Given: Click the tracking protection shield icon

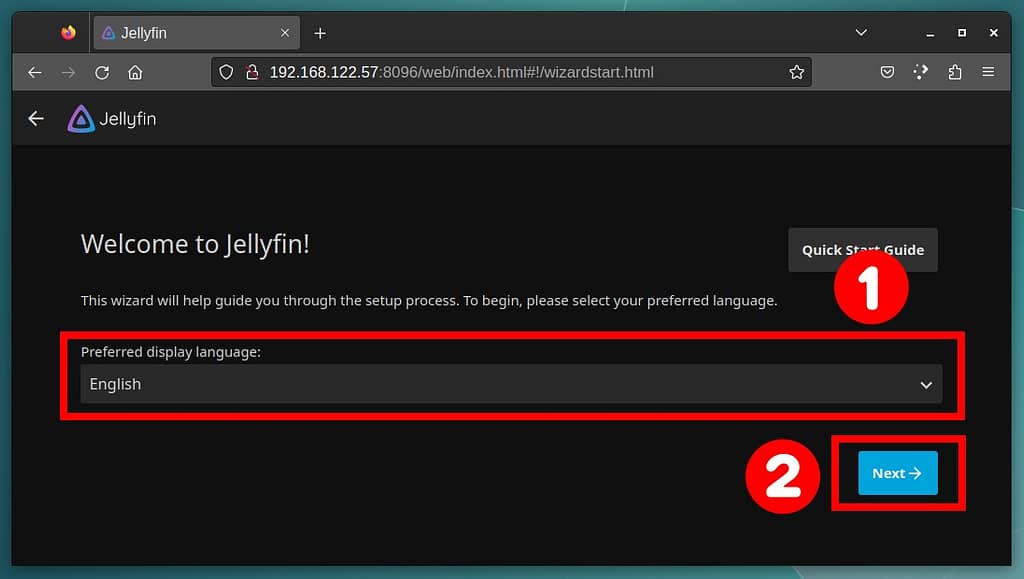Looking at the screenshot, I should coord(226,73).
